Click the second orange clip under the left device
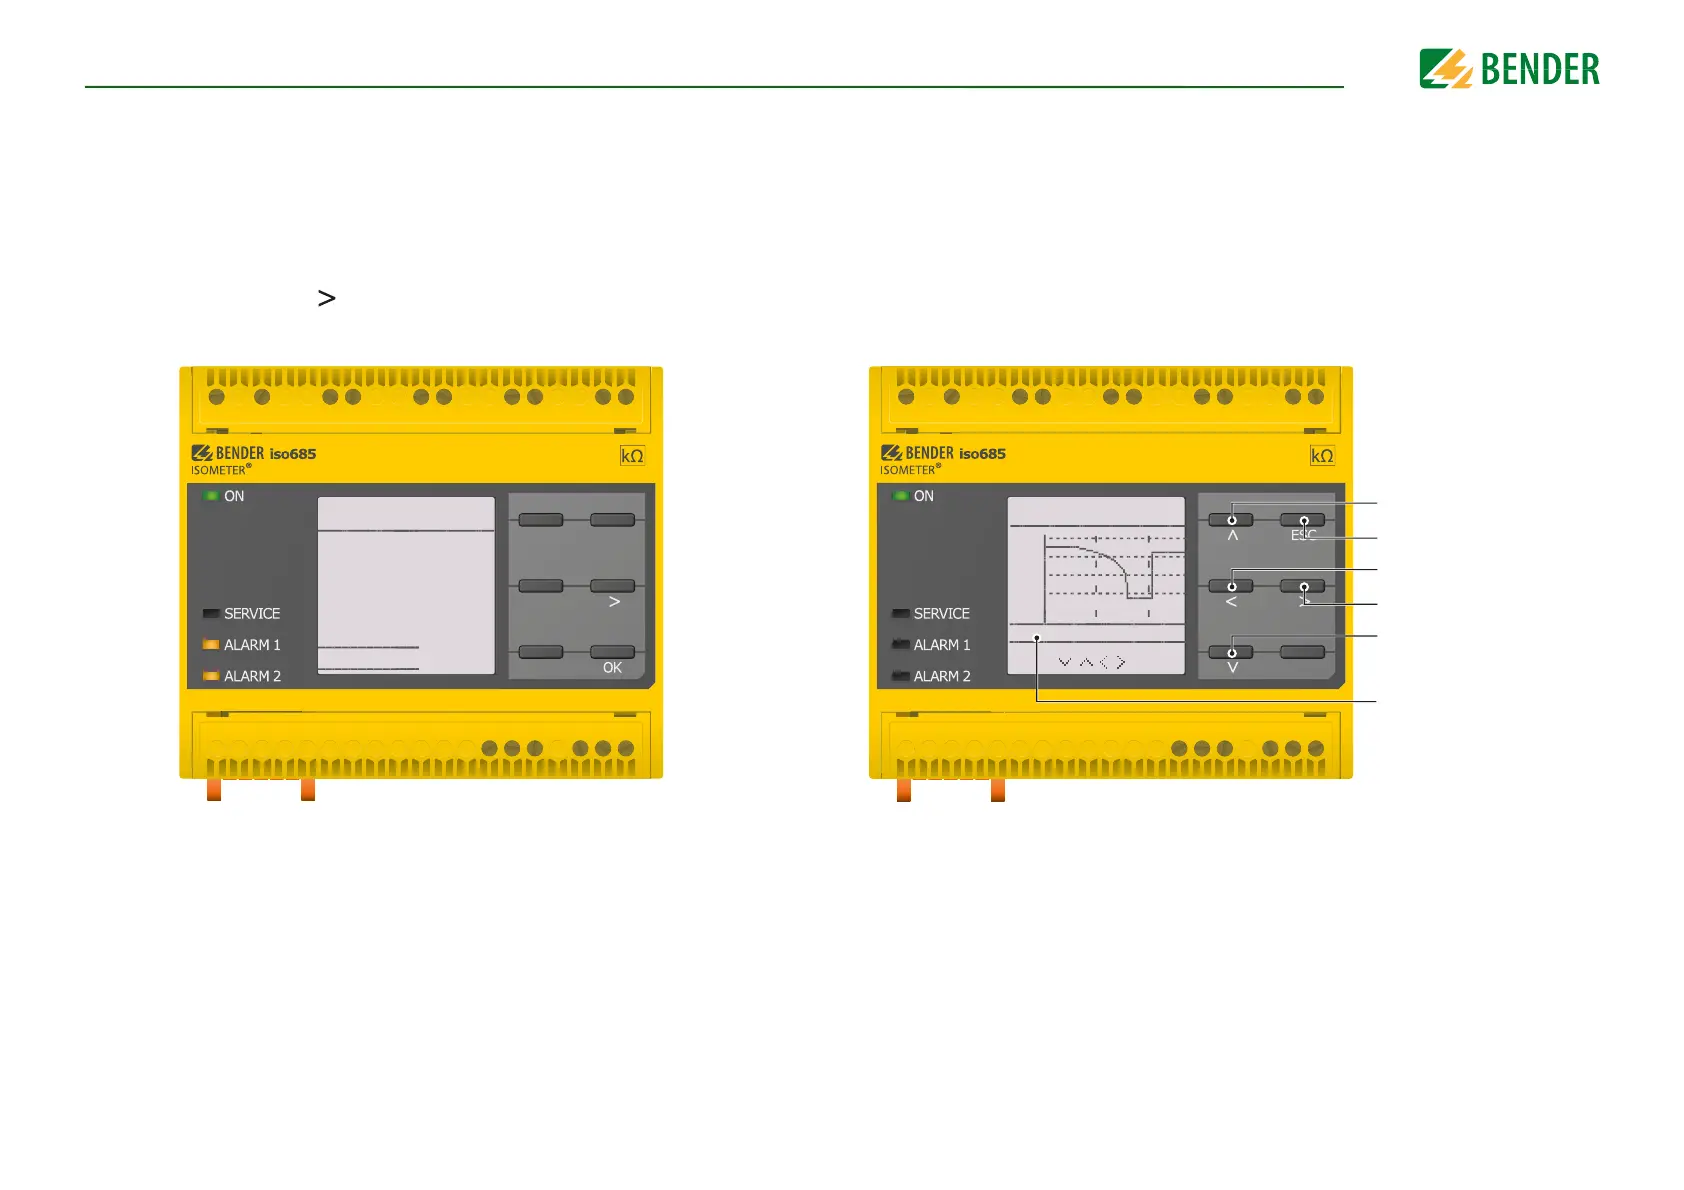The width and height of the screenshot is (1684, 1190). (308, 790)
